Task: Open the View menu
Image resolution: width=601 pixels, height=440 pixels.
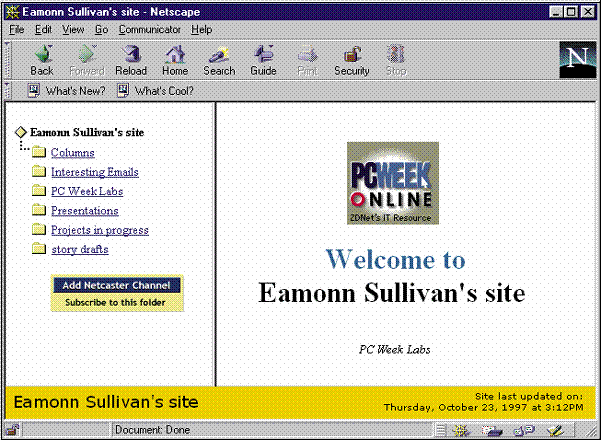Action: [x=73, y=30]
